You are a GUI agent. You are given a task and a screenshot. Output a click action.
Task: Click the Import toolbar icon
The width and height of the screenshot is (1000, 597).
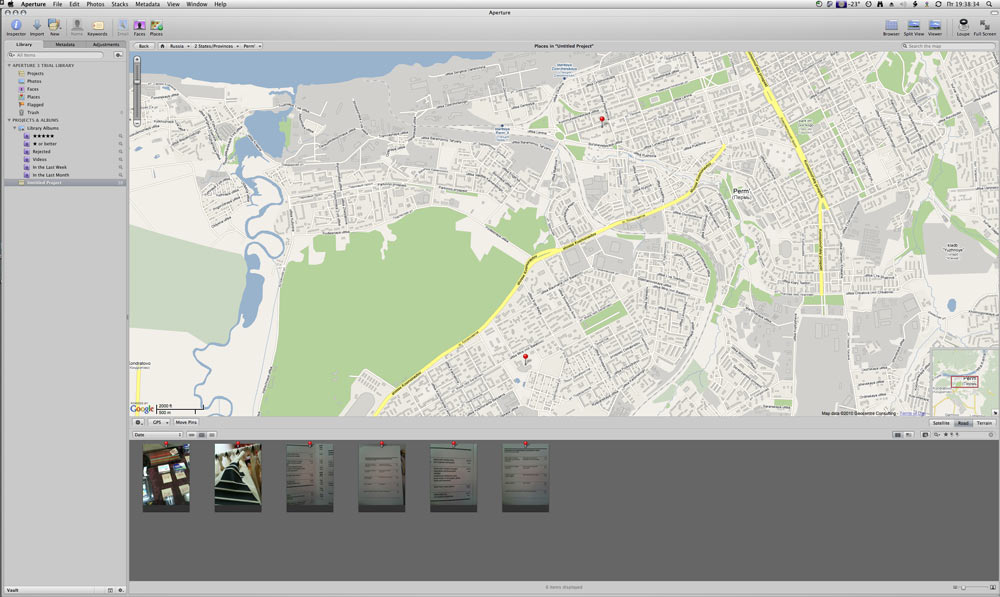click(37, 27)
